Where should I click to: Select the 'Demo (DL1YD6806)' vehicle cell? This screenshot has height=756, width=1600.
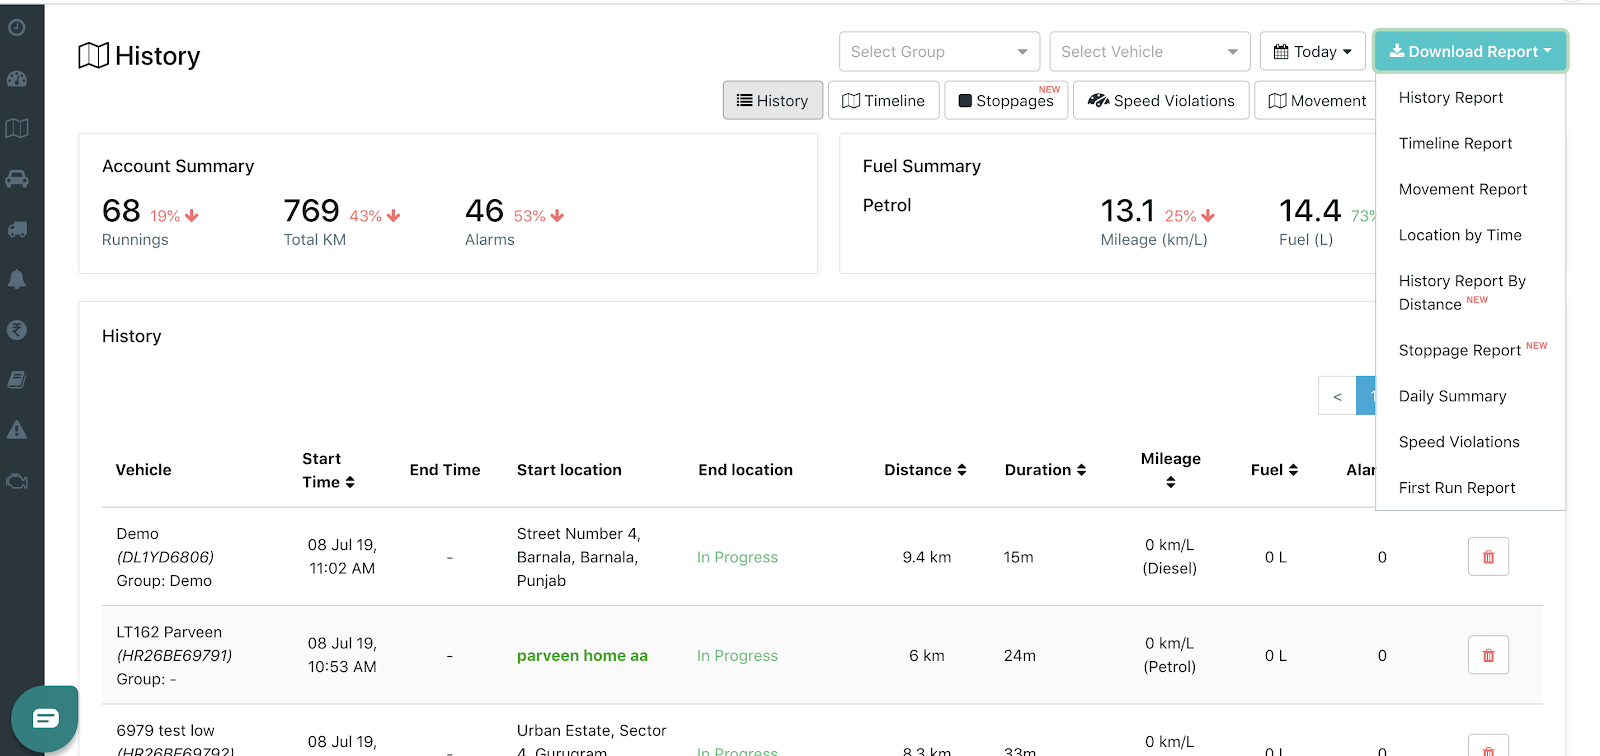[165, 557]
